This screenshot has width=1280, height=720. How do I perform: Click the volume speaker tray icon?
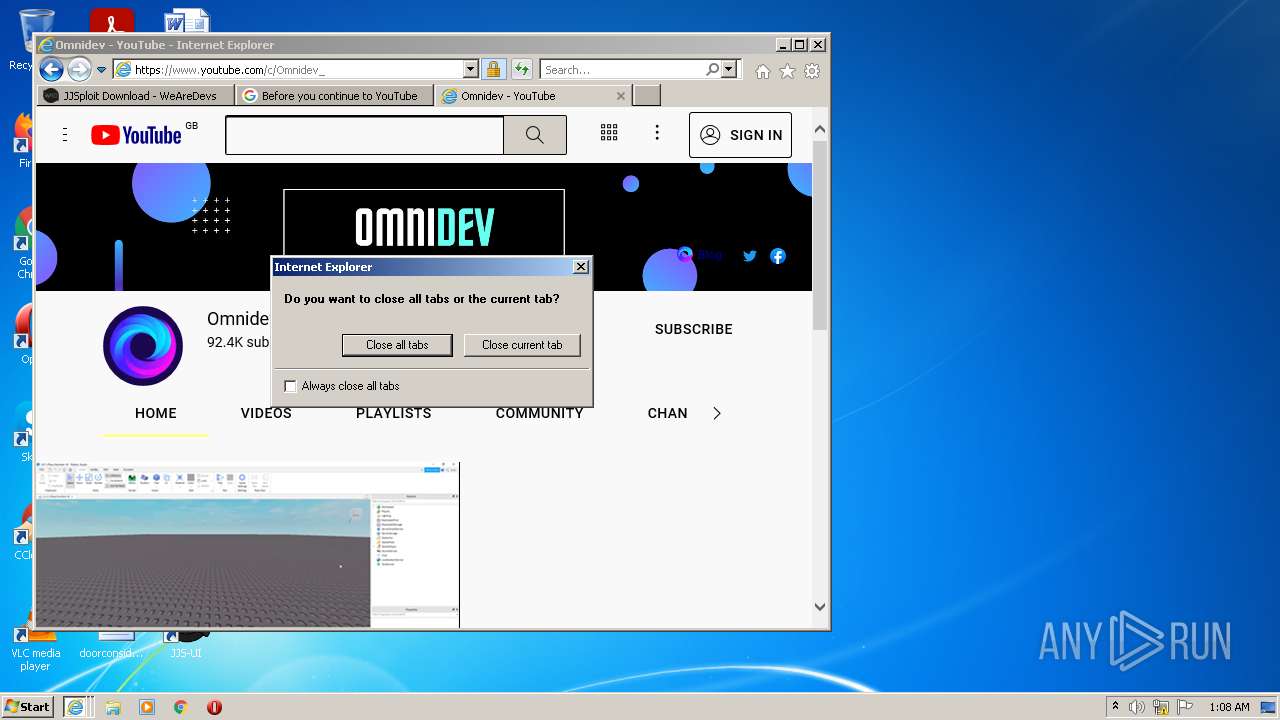pos(1137,707)
